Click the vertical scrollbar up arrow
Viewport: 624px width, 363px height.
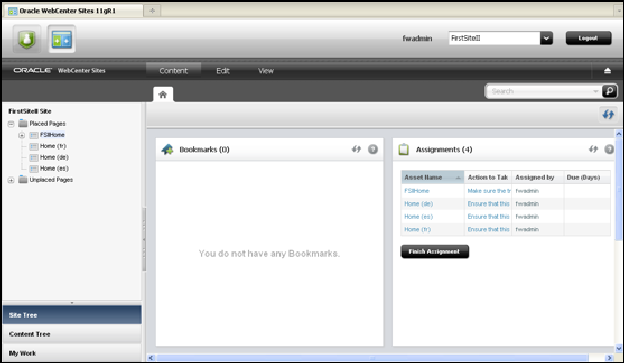tap(619, 134)
